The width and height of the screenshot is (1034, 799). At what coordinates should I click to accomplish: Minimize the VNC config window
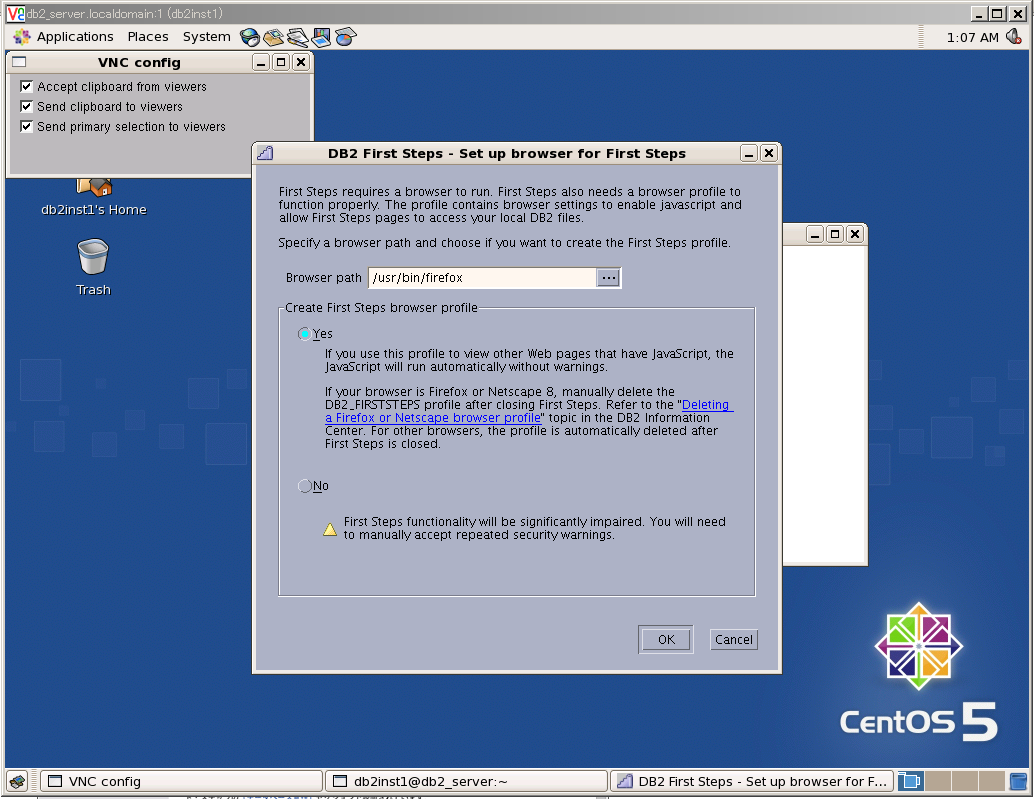coord(261,62)
